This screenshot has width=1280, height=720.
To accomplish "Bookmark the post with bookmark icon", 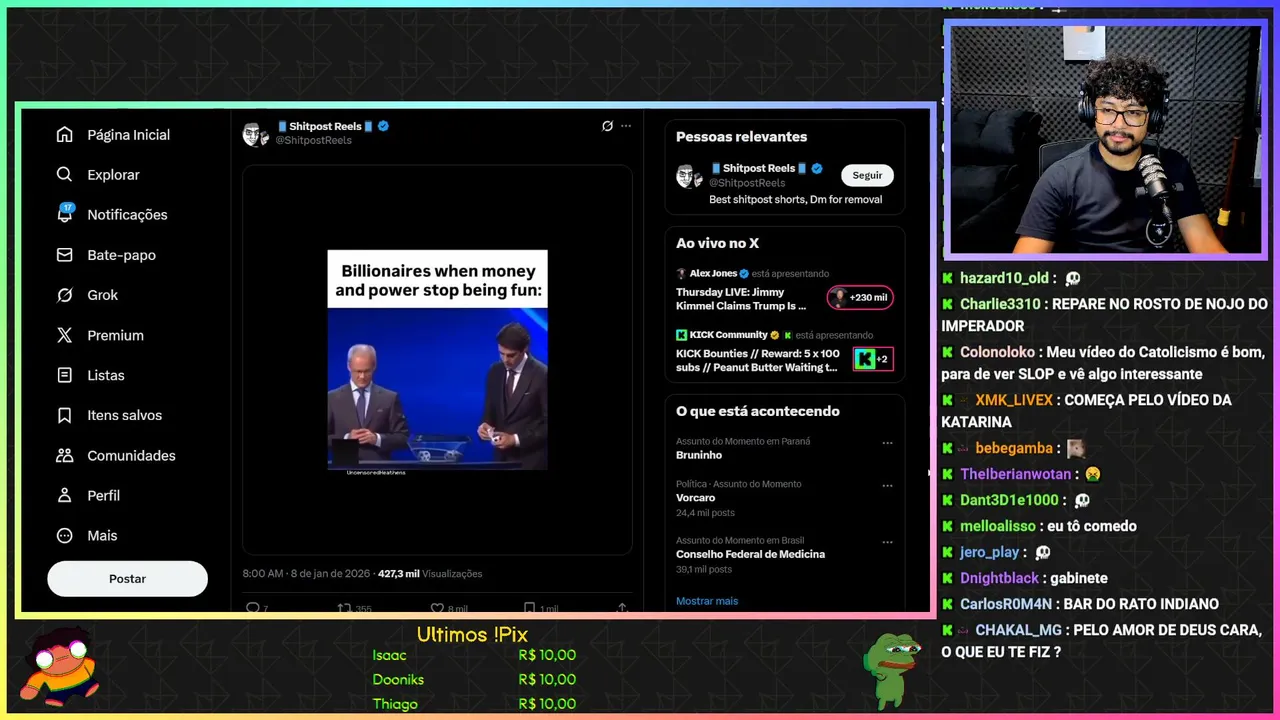I will (x=530, y=607).
